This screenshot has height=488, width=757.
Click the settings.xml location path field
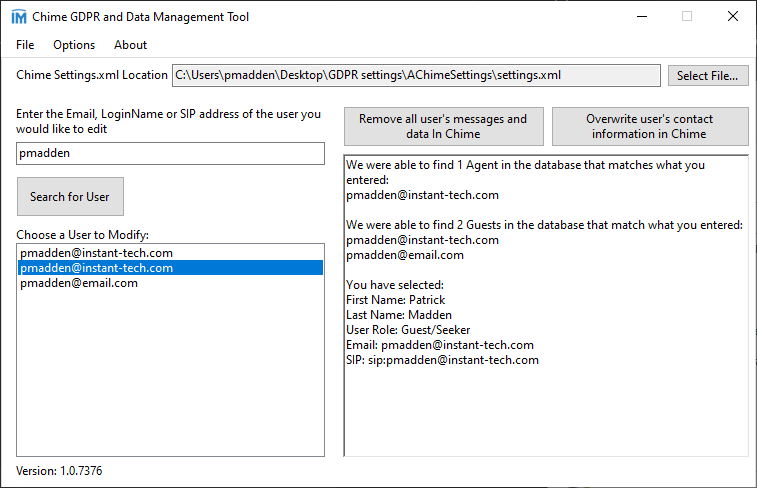[x=416, y=75]
